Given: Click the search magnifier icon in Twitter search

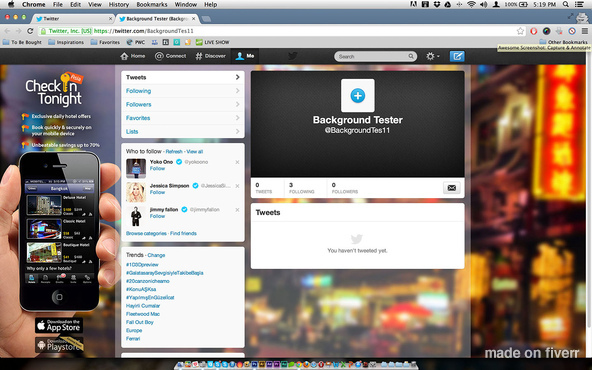Looking at the screenshot, I should tap(411, 56).
